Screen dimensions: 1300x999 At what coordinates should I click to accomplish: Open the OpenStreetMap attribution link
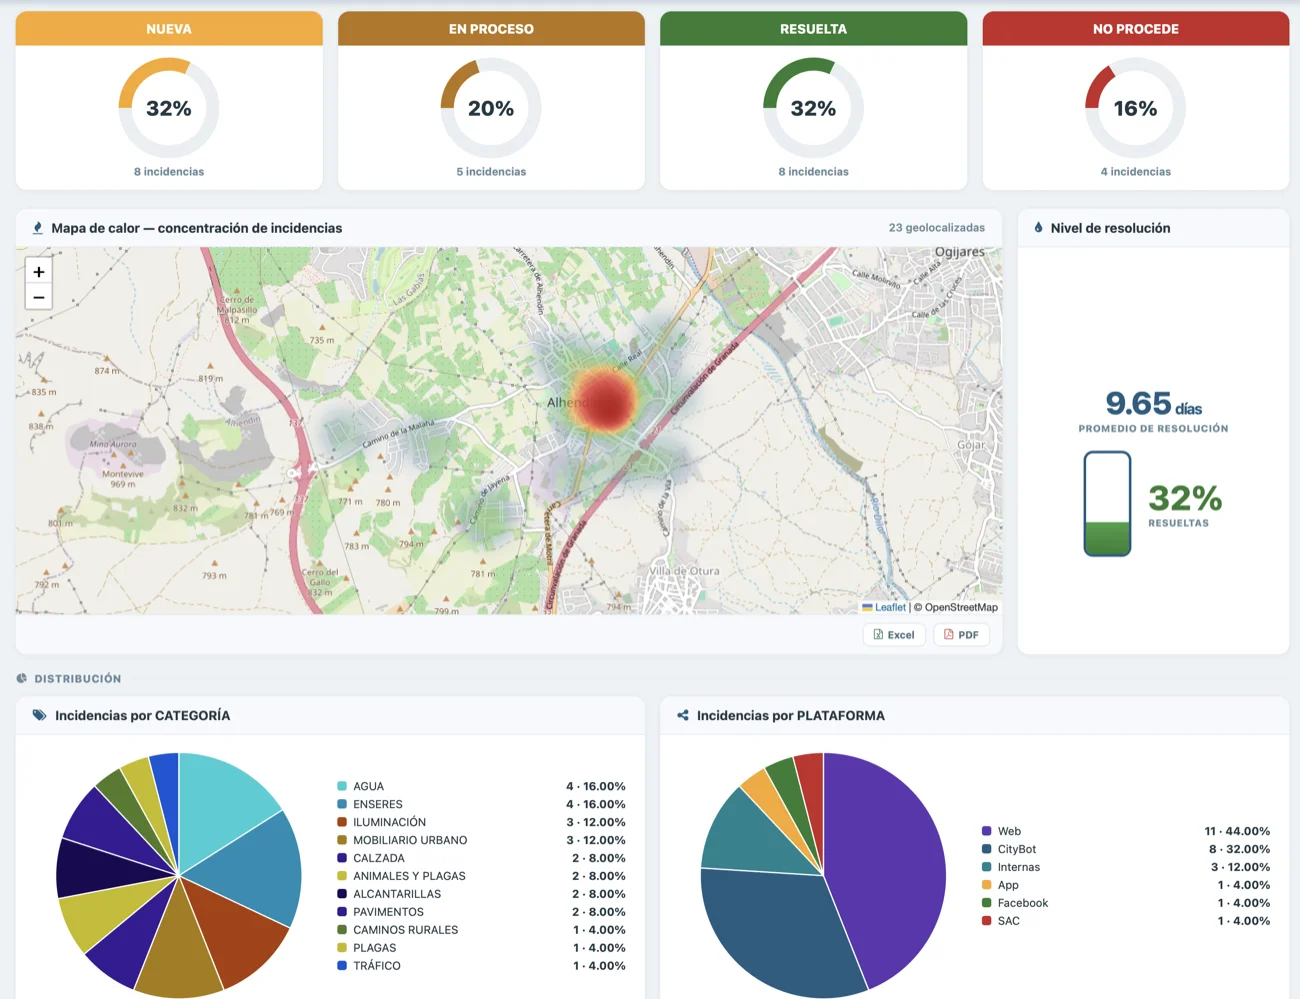(961, 607)
